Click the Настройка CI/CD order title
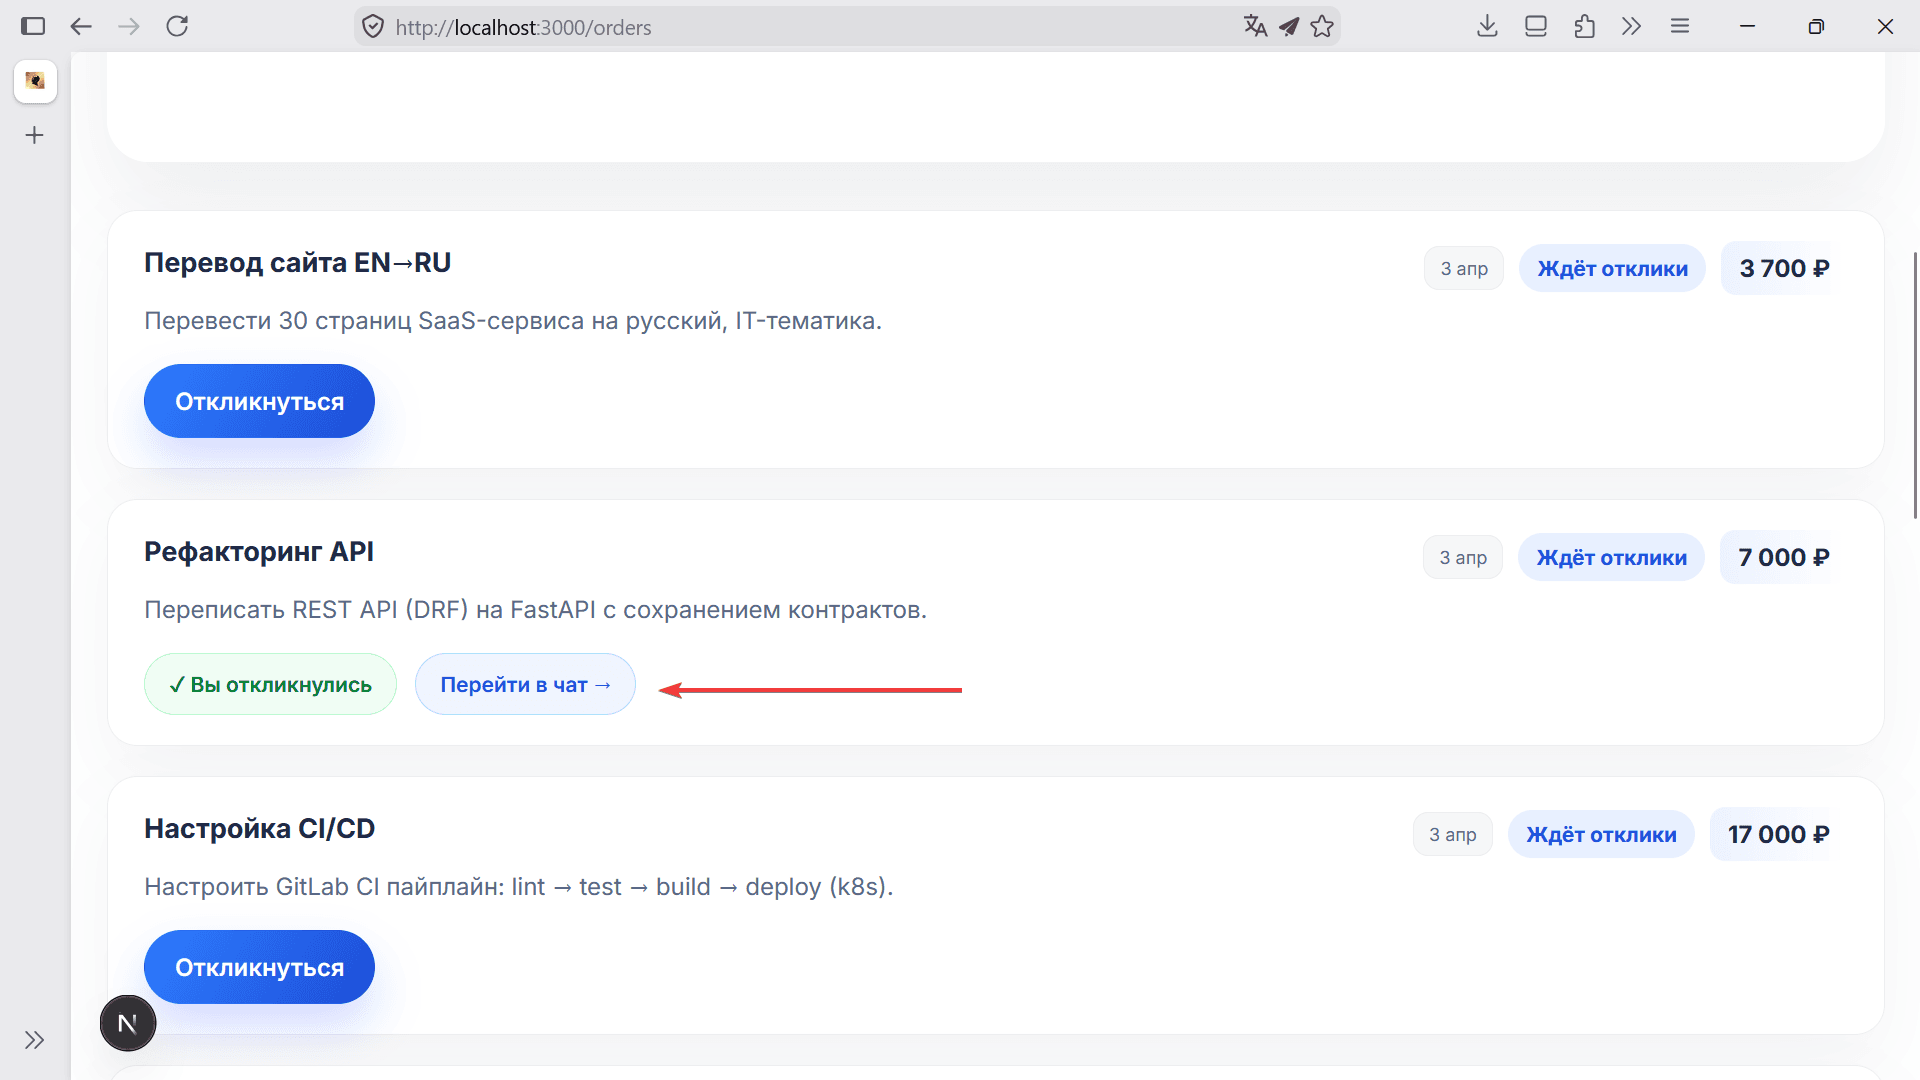The width and height of the screenshot is (1920, 1080). click(260, 828)
